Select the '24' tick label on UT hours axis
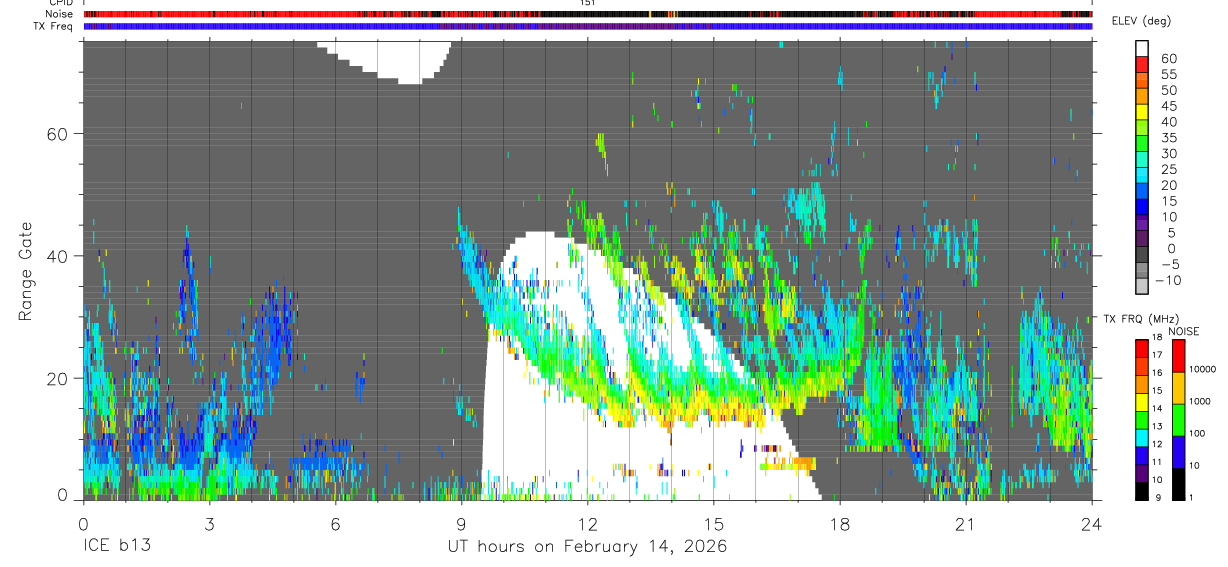The width and height of the screenshot is (1228, 567). (x=1091, y=523)
